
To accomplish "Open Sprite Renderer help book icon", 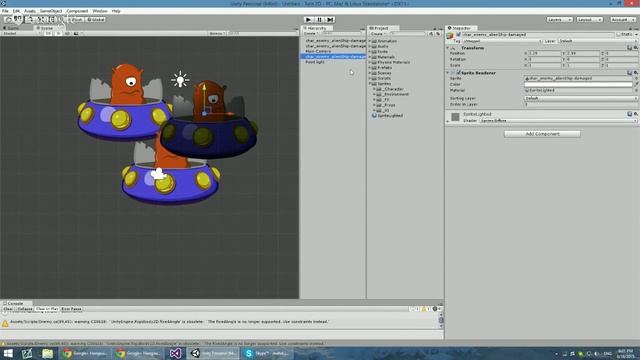I will [x=629, y=73].
